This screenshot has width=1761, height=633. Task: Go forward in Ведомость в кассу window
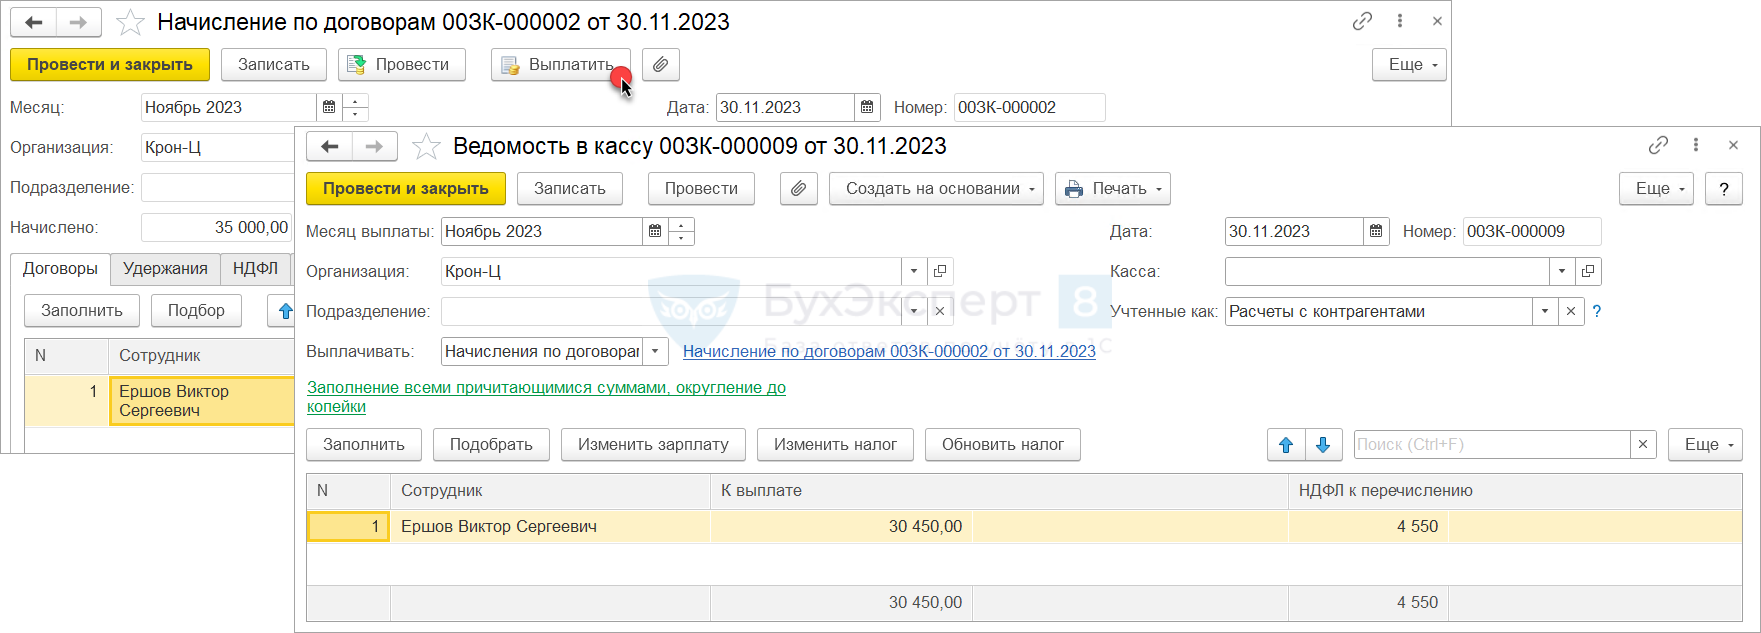click(375, 146)
